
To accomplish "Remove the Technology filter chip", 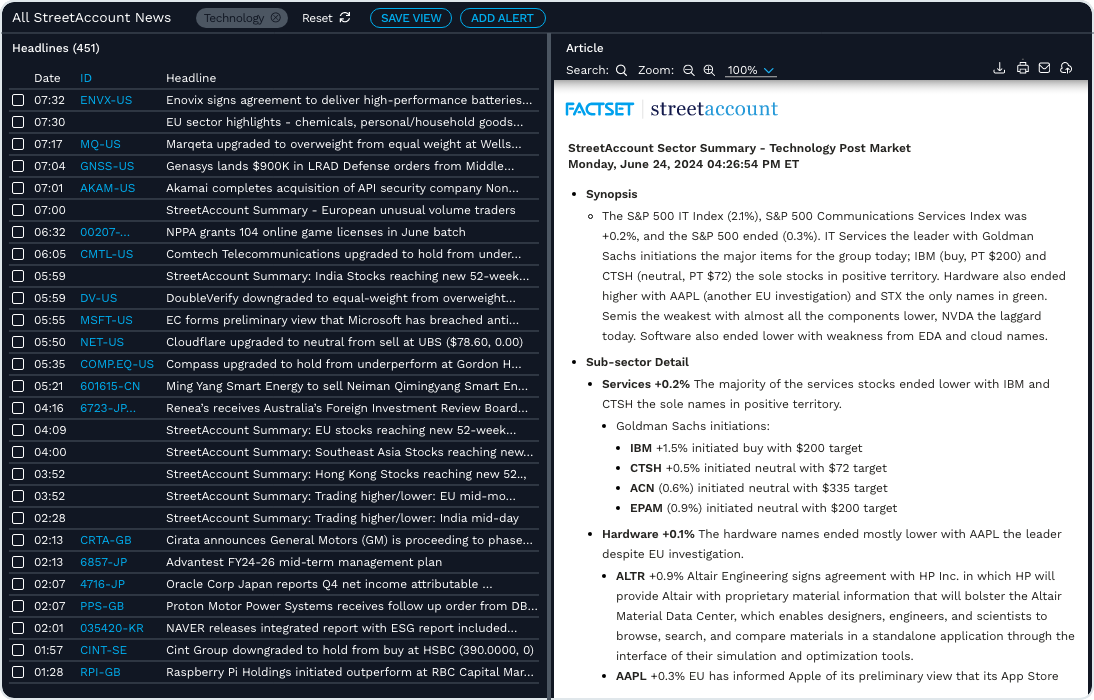I will [x=276, y=18].
